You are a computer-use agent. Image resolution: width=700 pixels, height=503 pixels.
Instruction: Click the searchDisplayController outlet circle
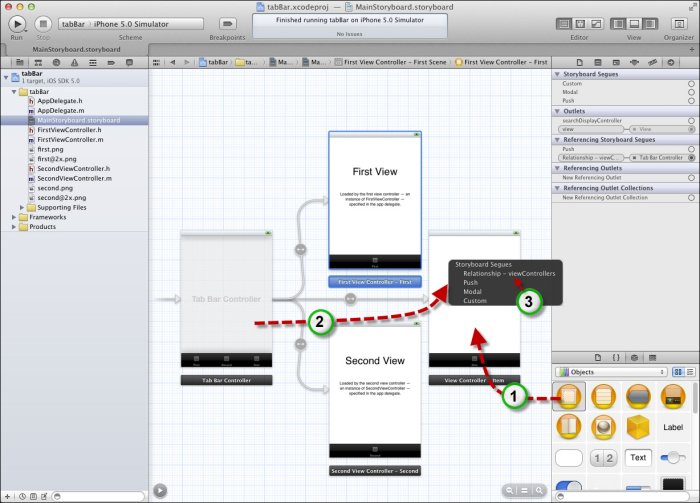point(691,120)
